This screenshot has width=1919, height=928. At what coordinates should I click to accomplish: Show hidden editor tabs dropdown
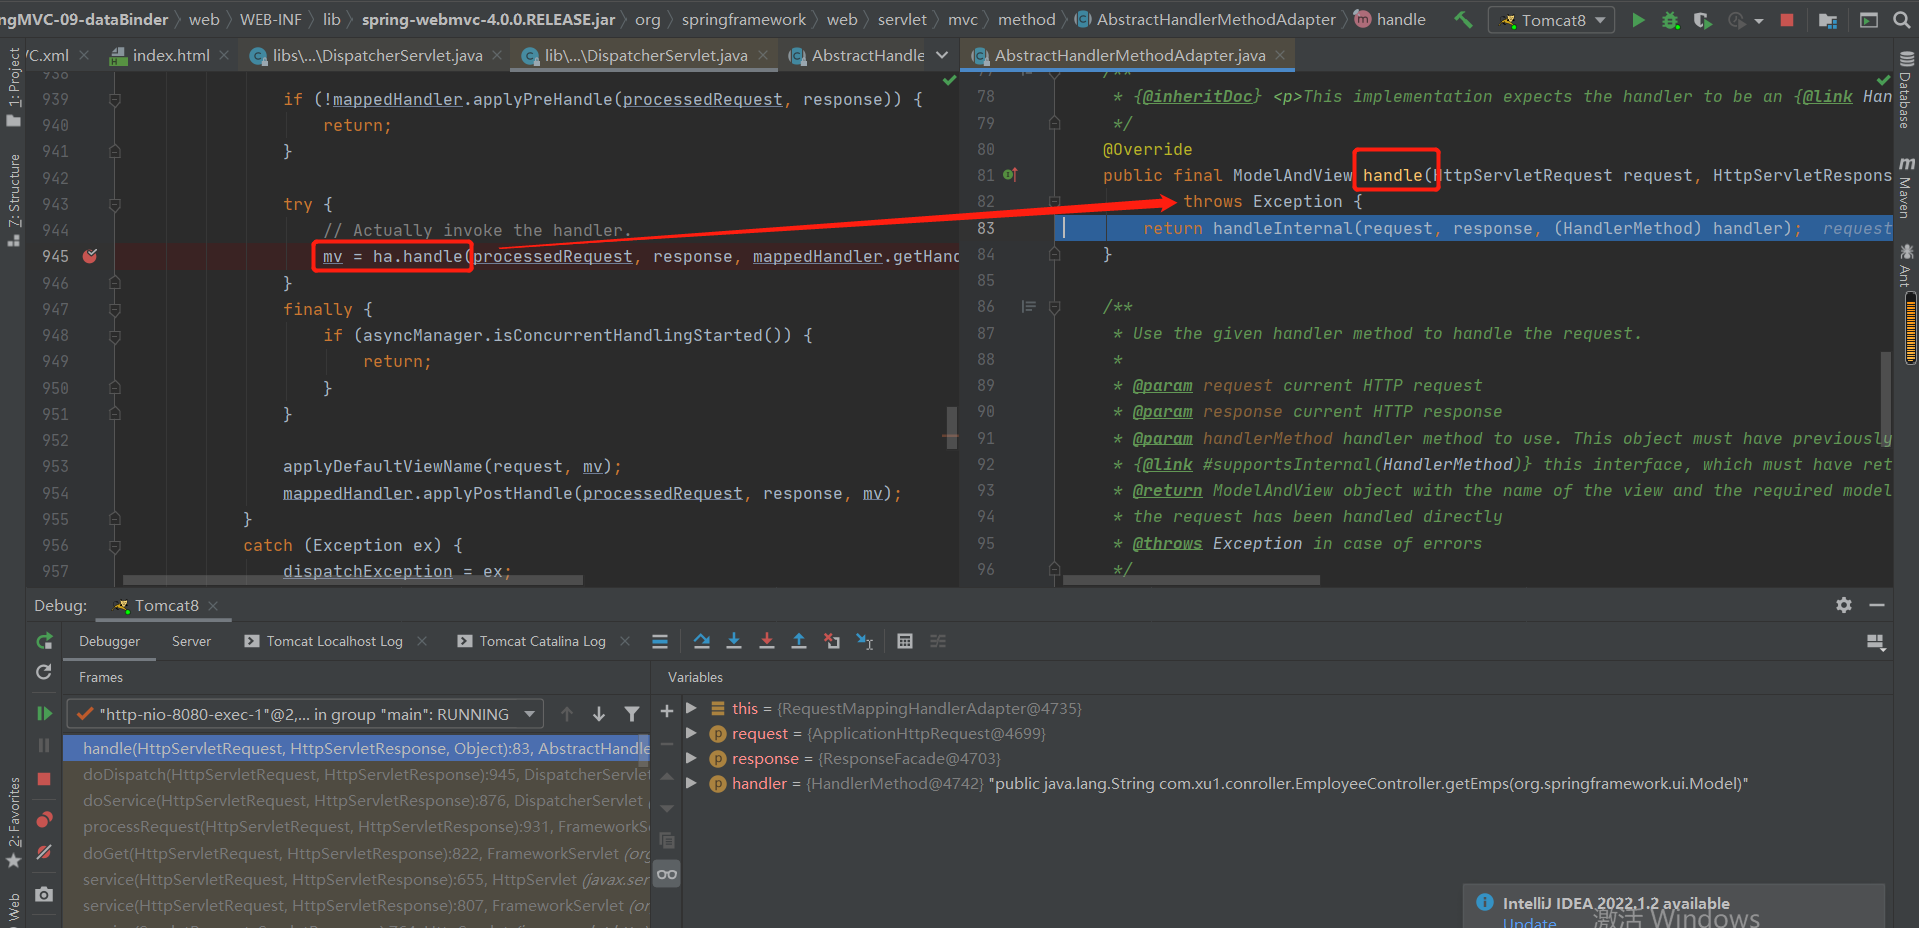(x=942, y=55)
